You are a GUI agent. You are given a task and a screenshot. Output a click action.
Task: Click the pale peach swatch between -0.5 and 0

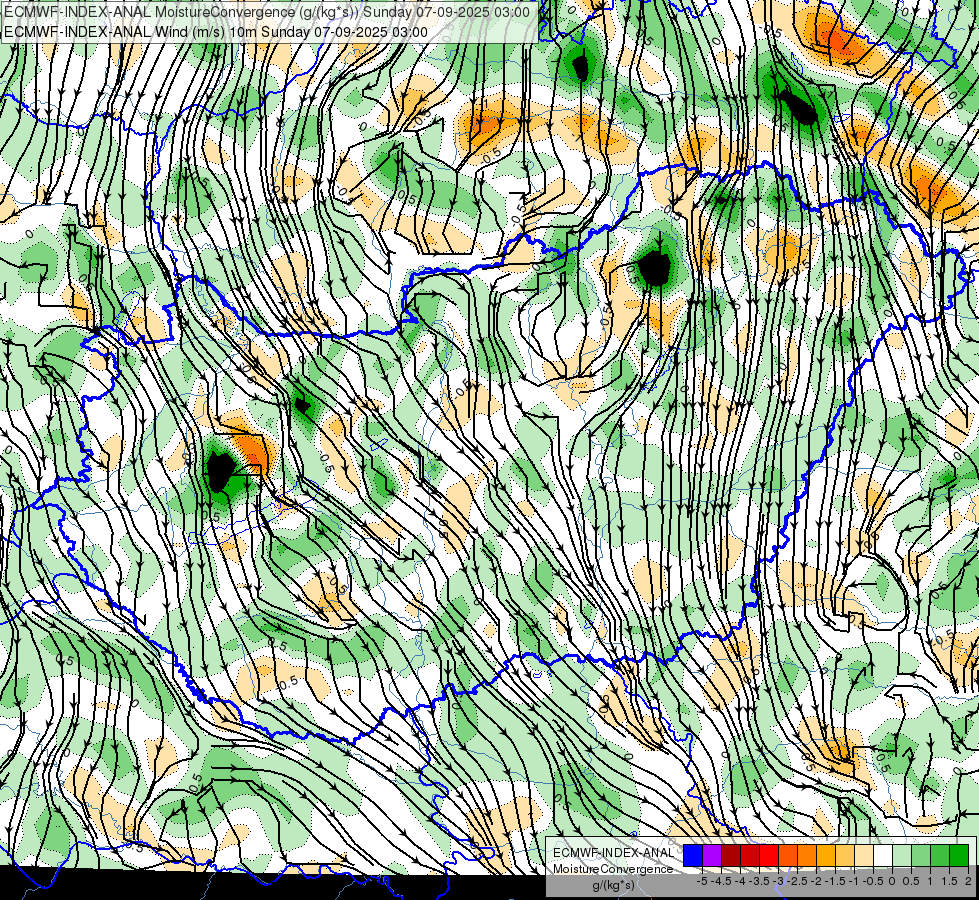click(x=864, y=855)
